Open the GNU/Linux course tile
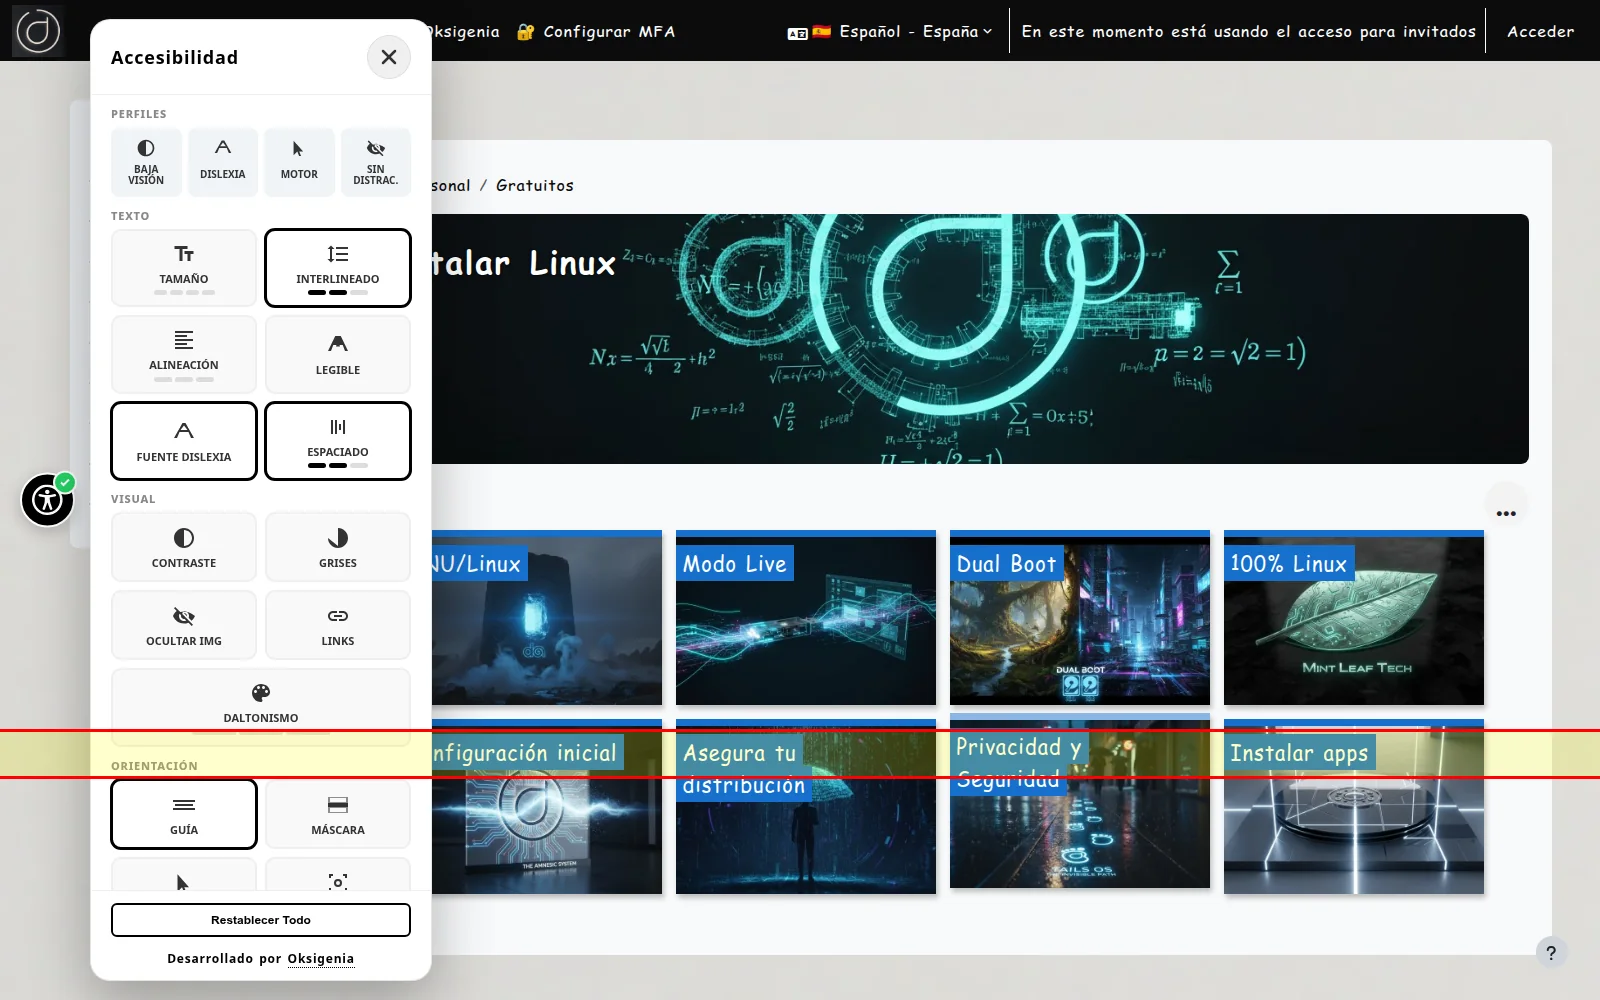Image resolution: width=1600 pixels, height=1000 pixels. pos(547,618)
